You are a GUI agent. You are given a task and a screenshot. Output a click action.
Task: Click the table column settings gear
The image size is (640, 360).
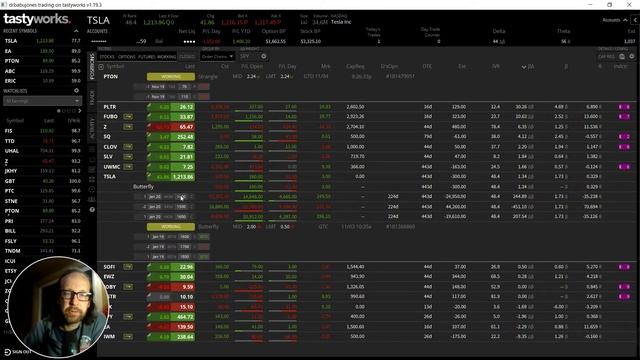632,57
